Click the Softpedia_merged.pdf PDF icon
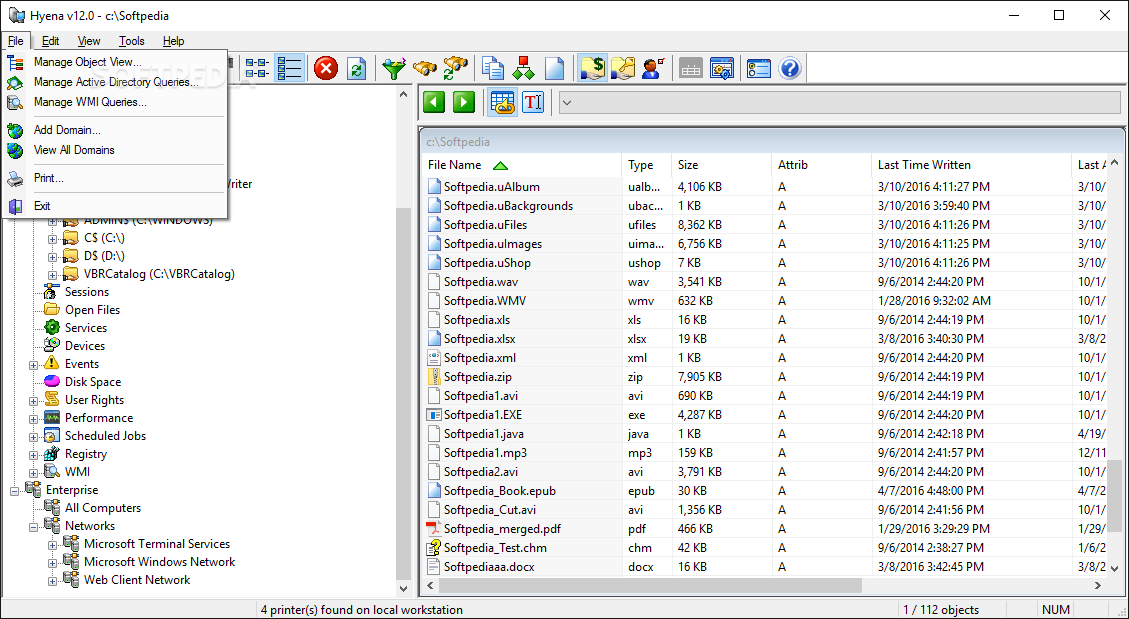Image resolution: width=1129 pixels, height=619 pixels. pos(433,529)
